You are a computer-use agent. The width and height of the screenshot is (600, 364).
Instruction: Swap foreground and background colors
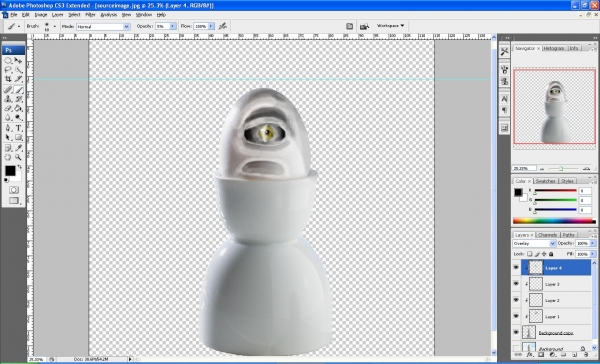[20, 167]
